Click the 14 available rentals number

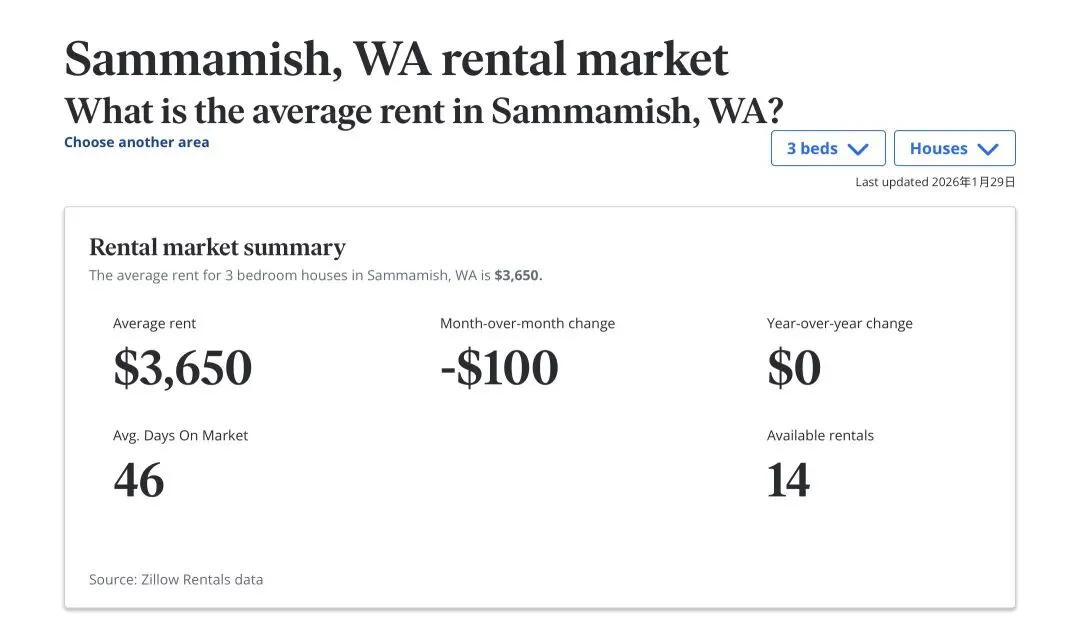[x=788, y=480]
